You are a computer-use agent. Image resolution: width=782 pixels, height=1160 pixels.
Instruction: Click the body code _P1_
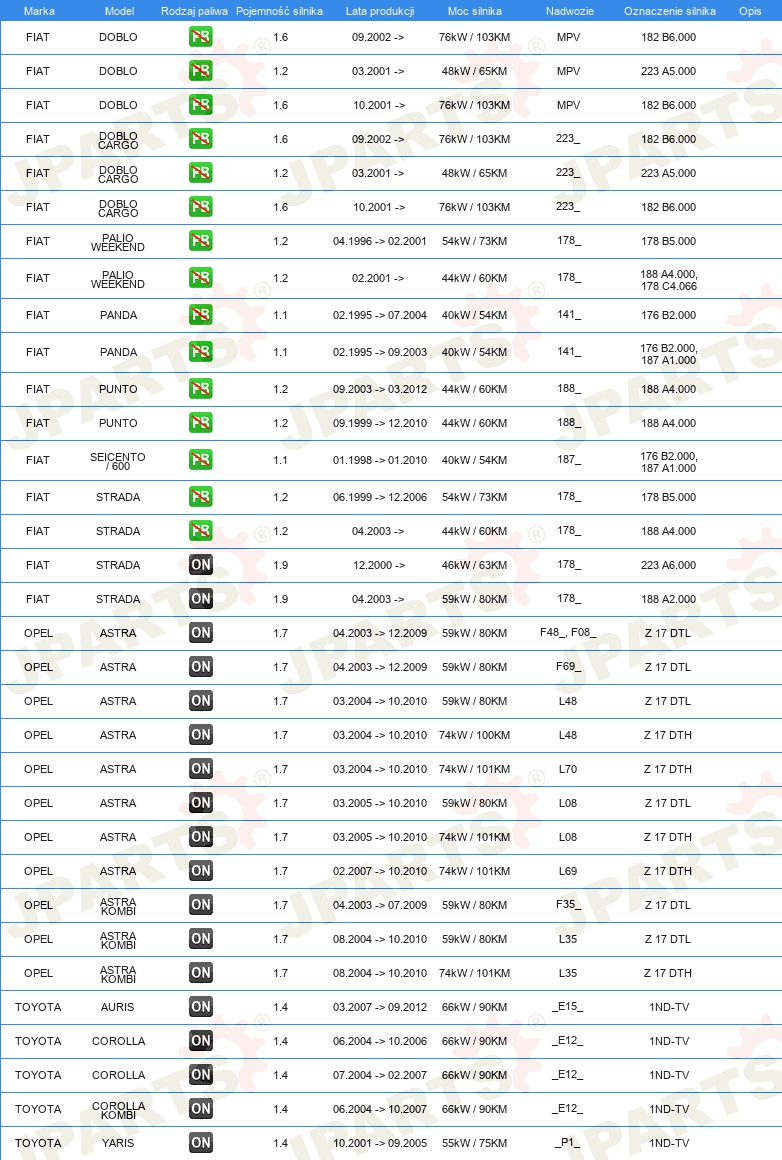tap(567, 1143)
